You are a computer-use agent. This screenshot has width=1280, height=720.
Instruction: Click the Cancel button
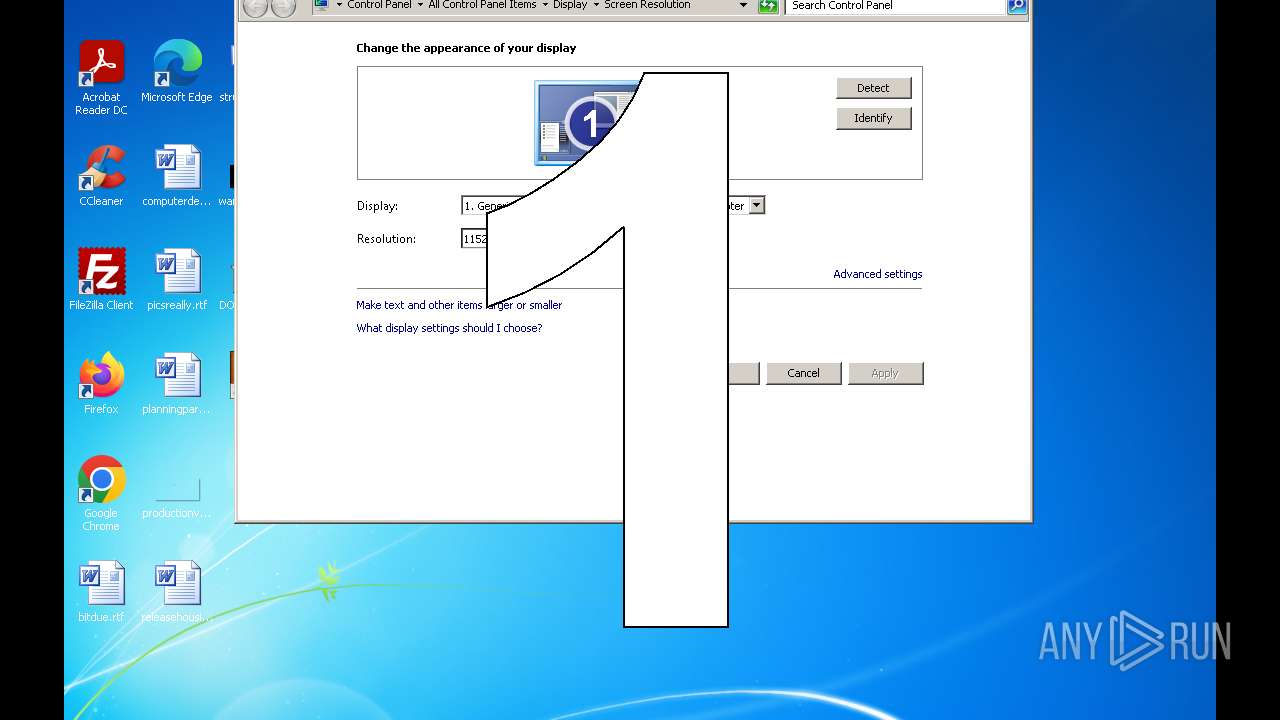[x=803, y=373]
